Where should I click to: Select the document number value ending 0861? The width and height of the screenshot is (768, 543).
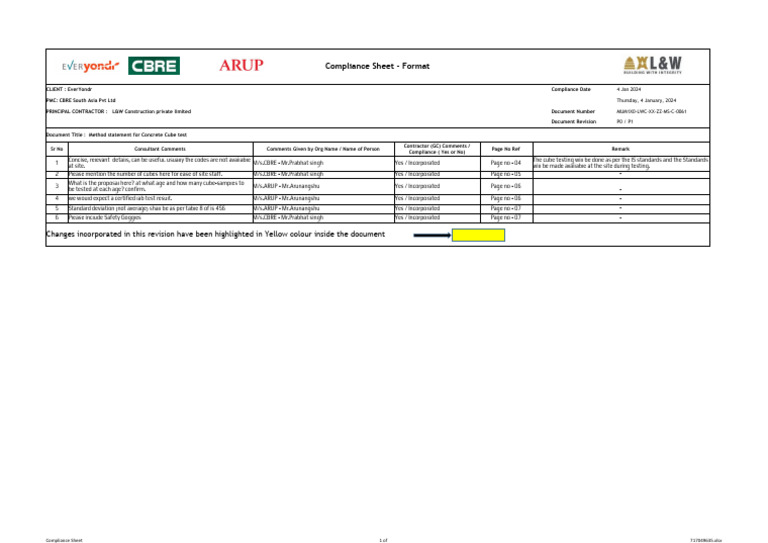point(651,111)
